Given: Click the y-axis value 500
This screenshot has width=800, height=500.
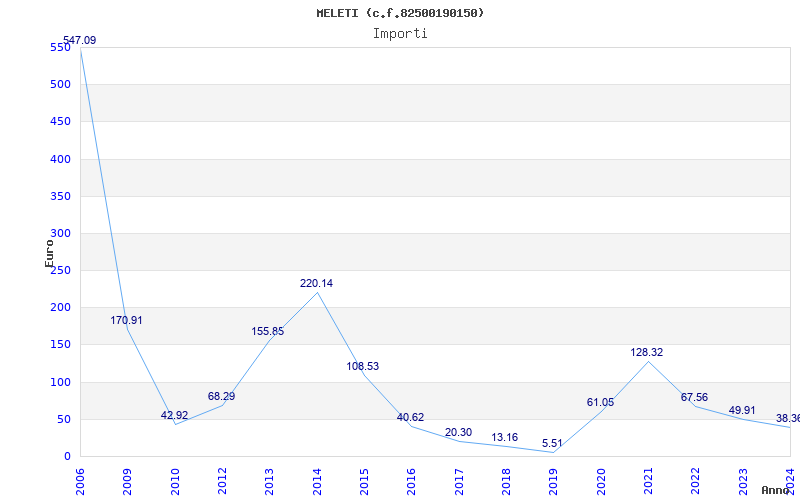Looking at the screenshot, I should pos(60,85).
